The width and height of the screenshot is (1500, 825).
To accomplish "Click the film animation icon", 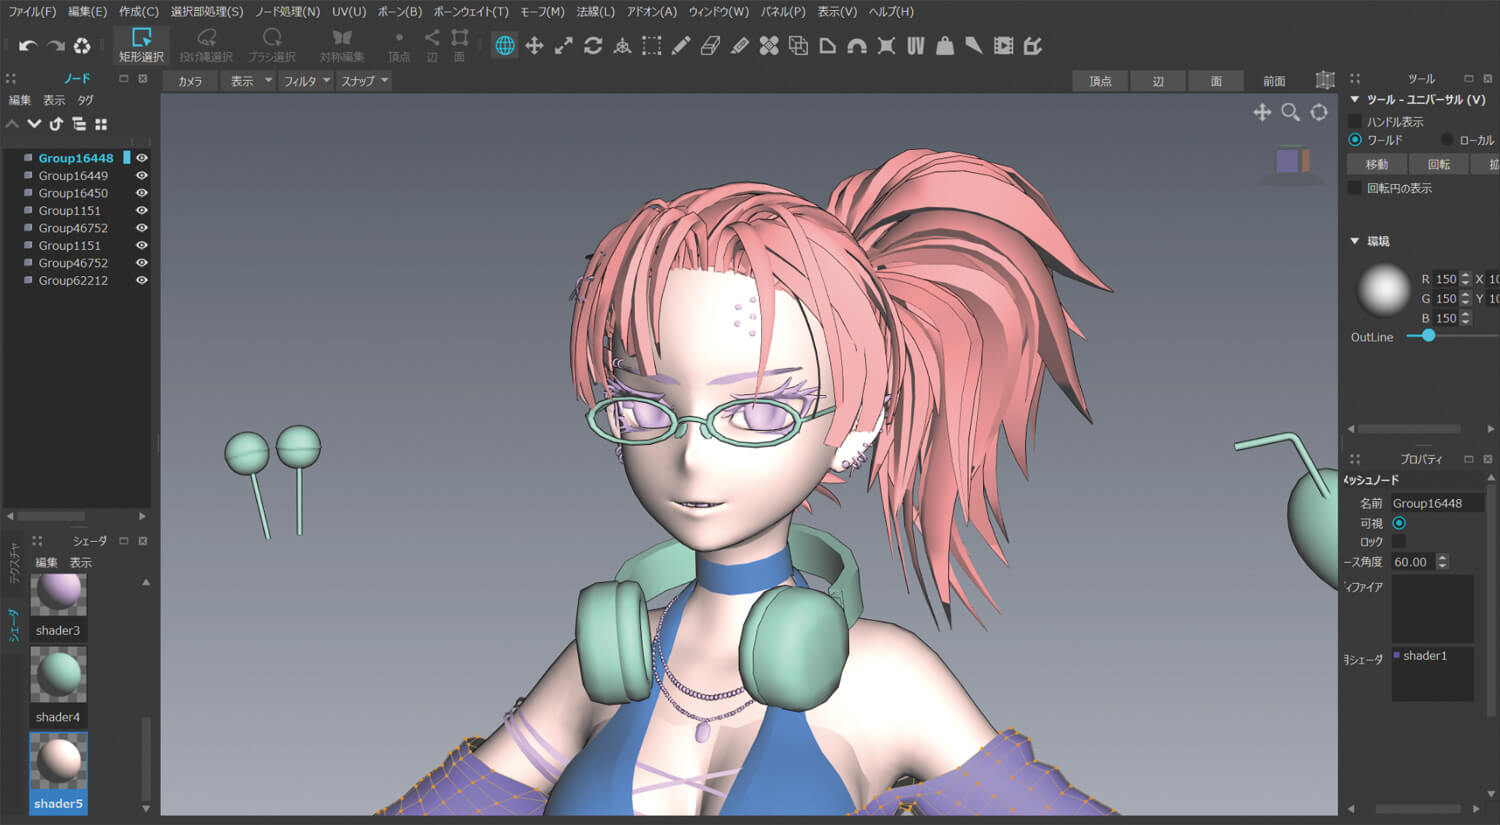I will click(1003, 45).
